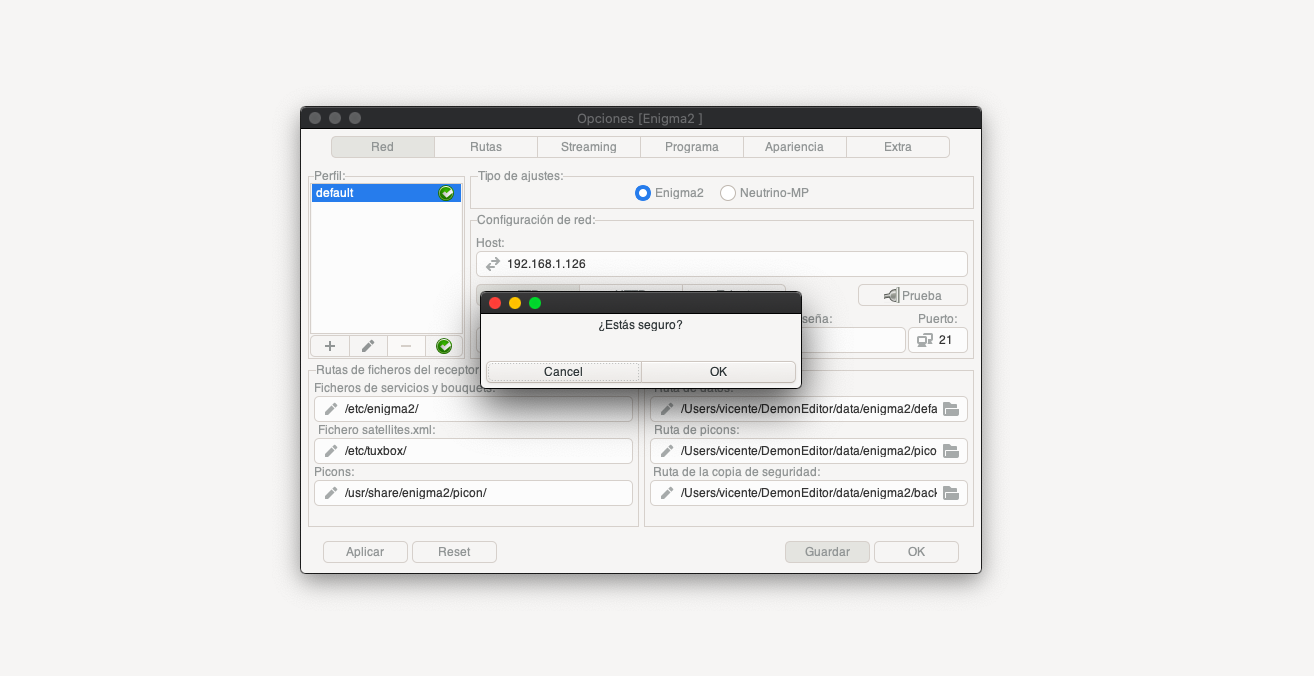The image size is (1314, 676).
Task: Confirm with OK in ¿Estás seguro? dialog
Action: tap(718, 372)
